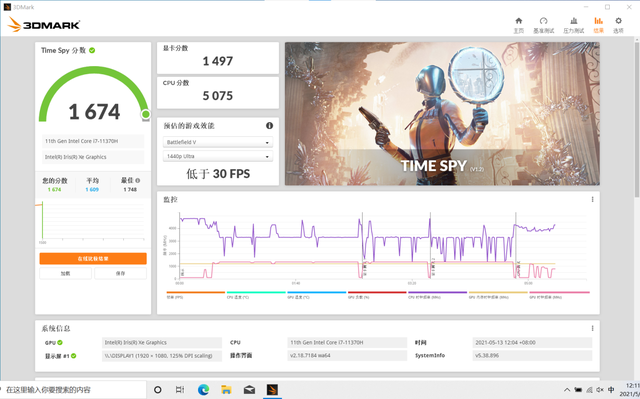Open Microsoft Edge from the taskbar
The height and width of the screenshot is (399, 640).
click(203, 390)
